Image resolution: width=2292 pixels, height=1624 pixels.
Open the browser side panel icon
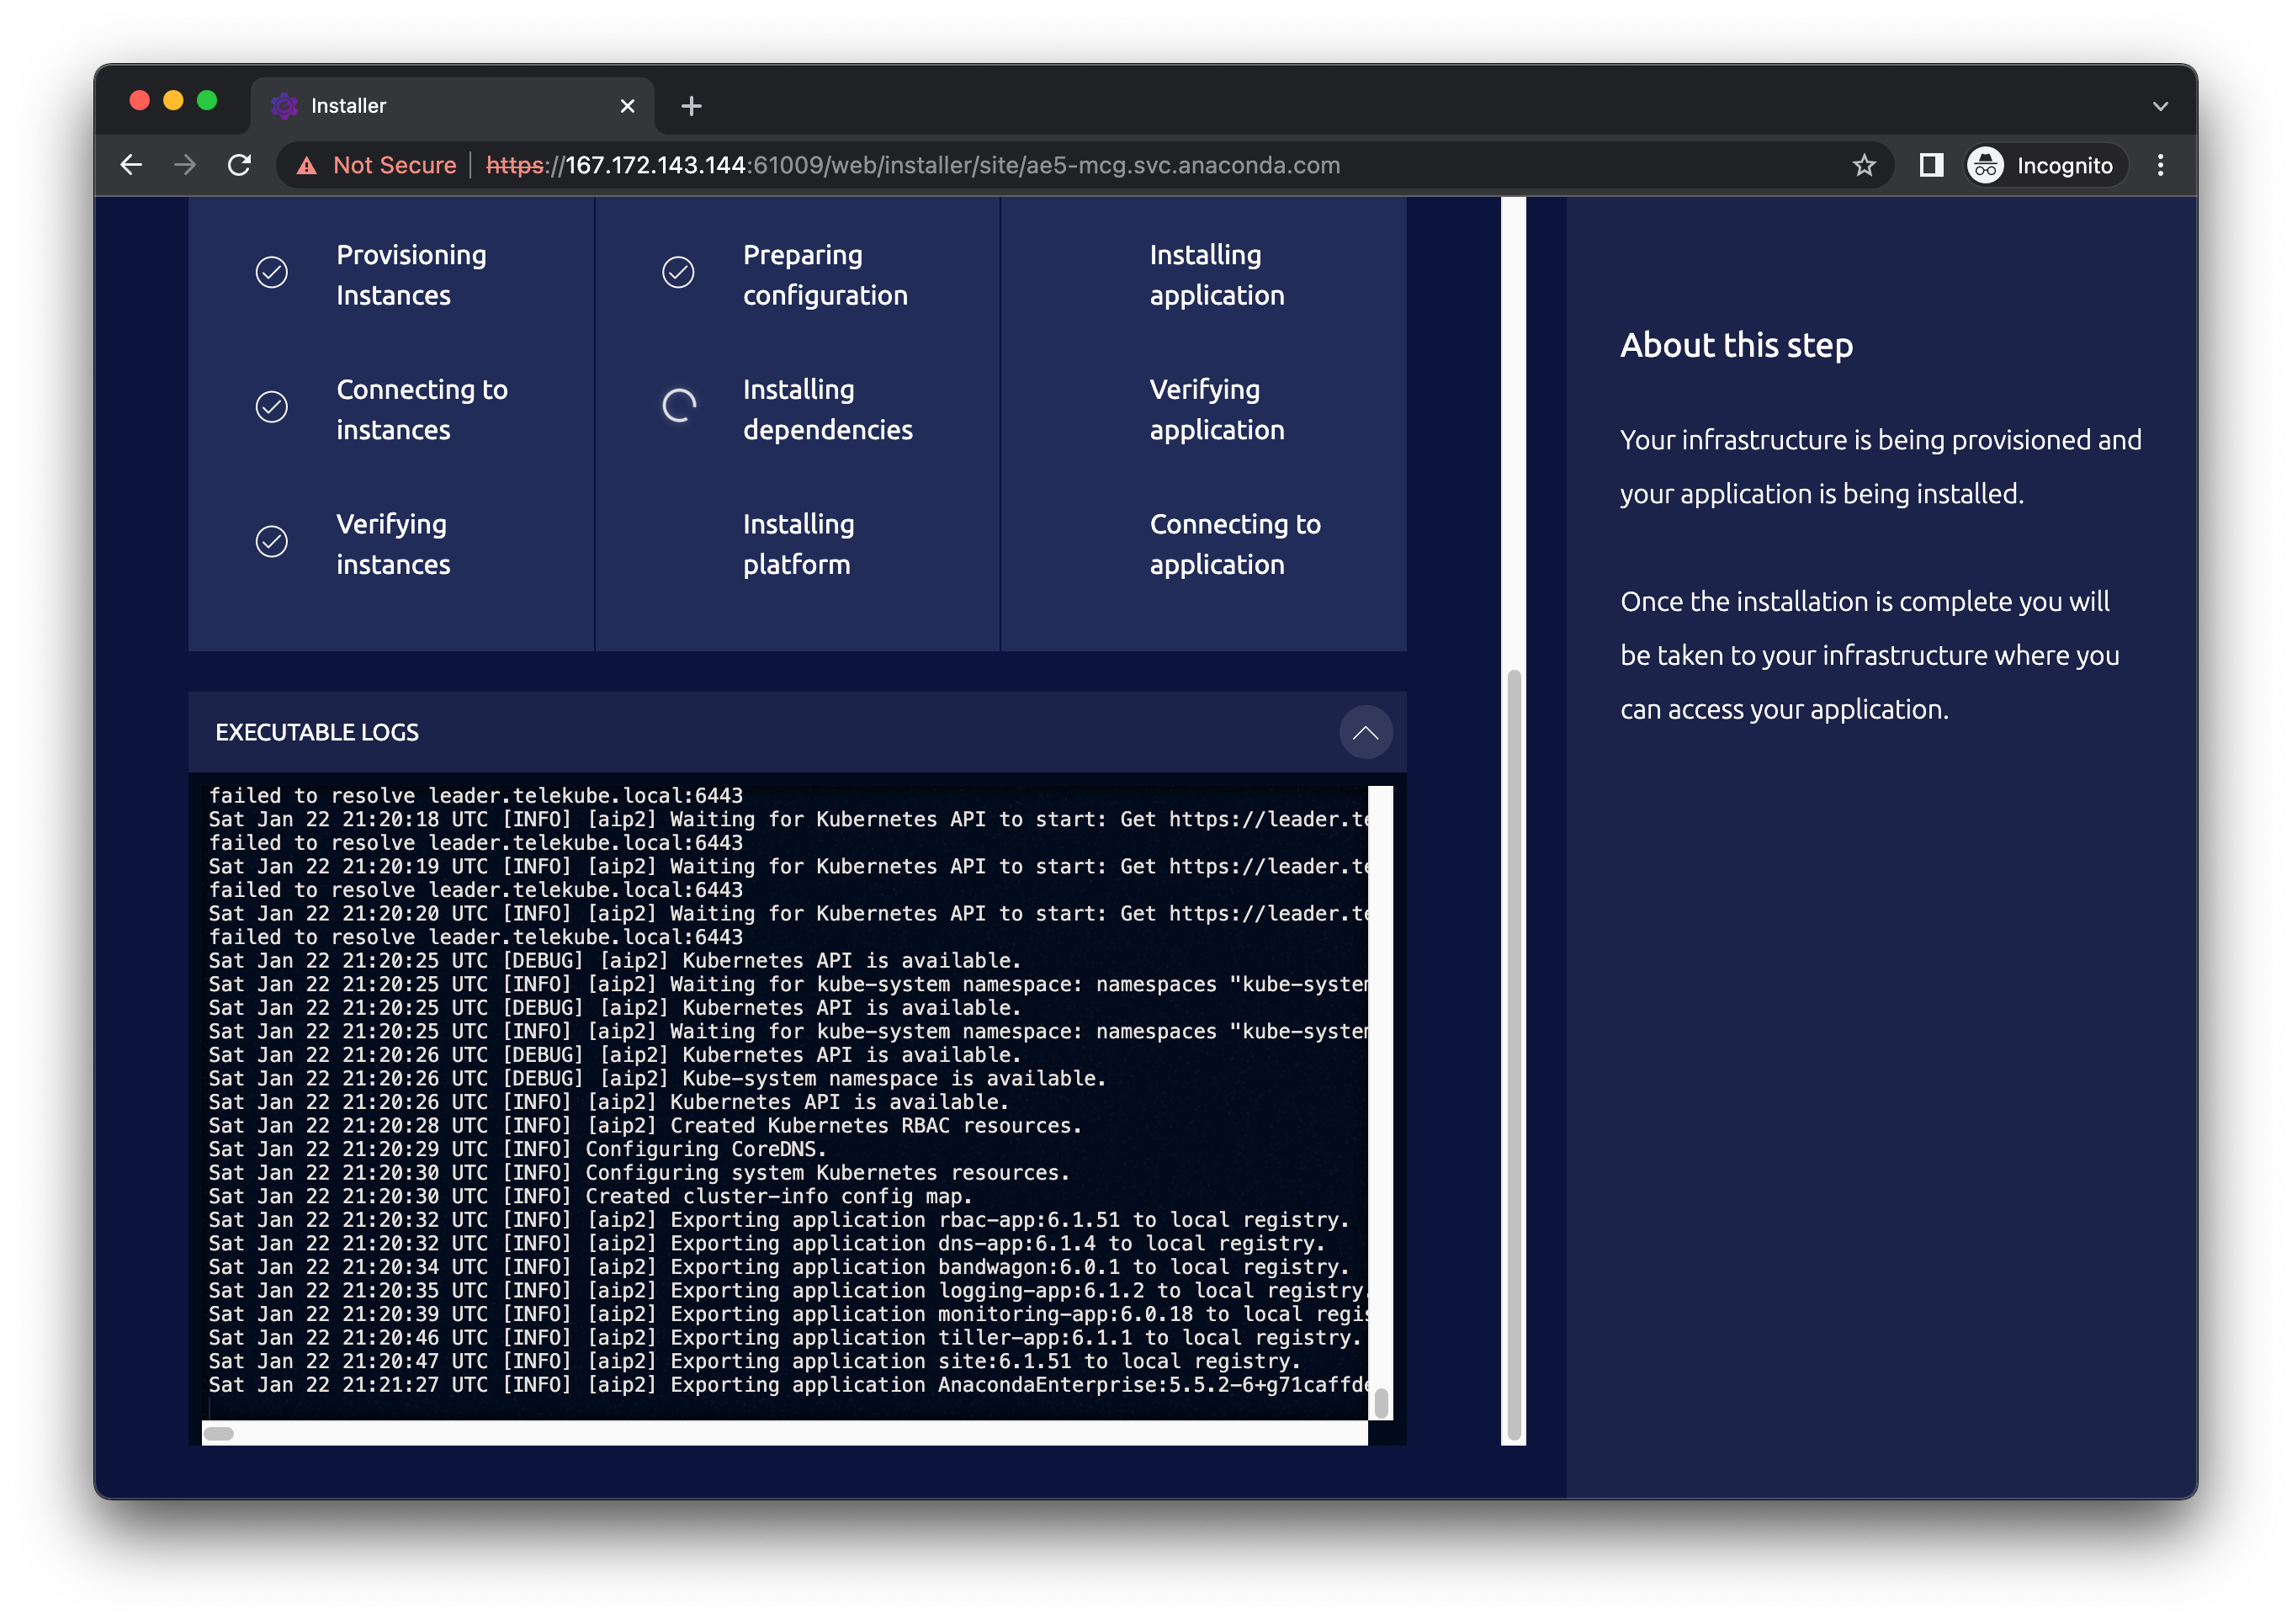click(x=1931, y=165)
